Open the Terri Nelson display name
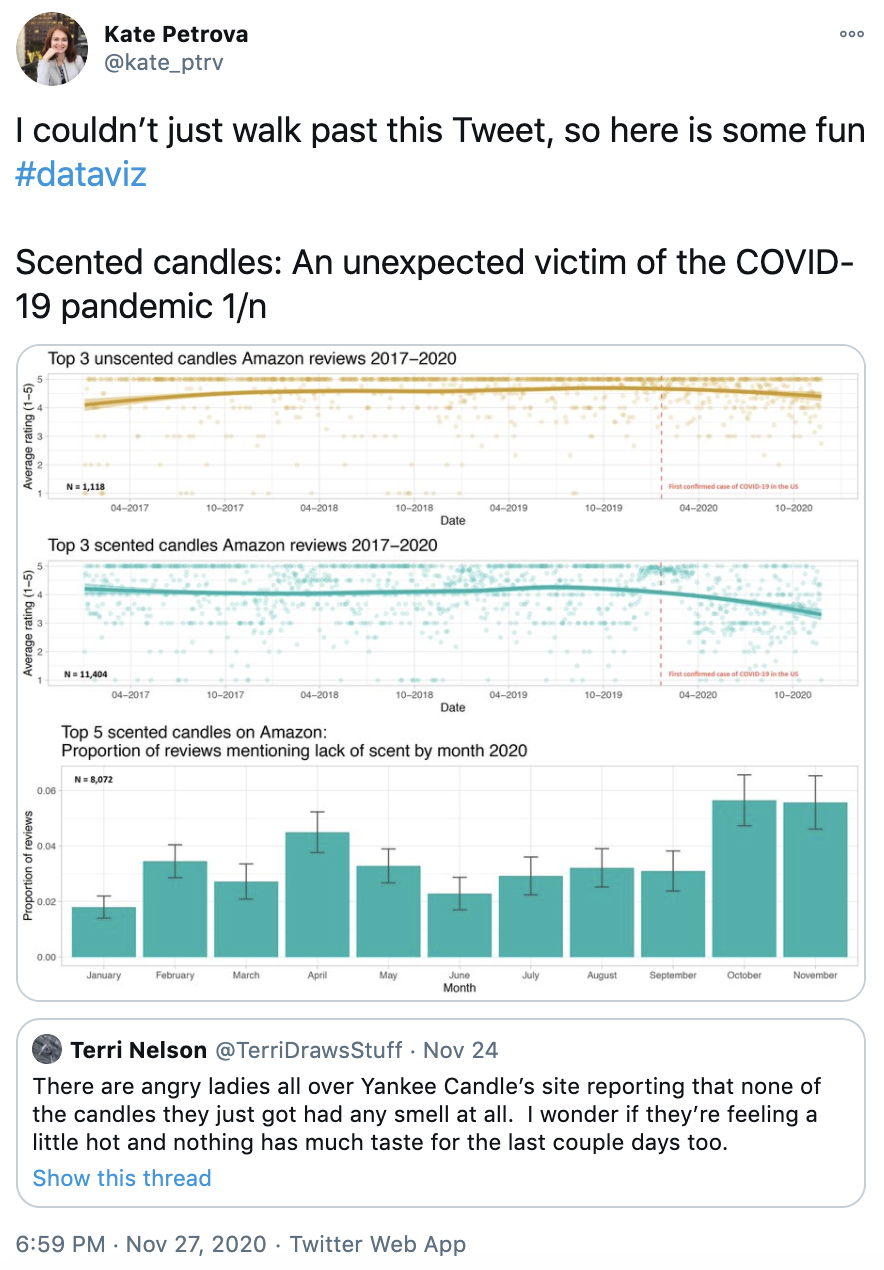 pyautogui.click(x=138, y=1050)
